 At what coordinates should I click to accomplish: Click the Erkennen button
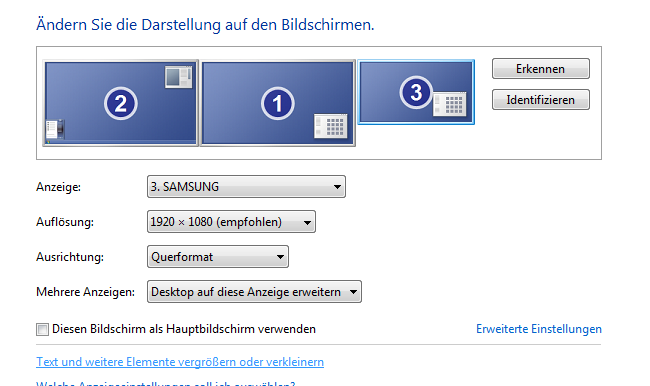[541, 68]
